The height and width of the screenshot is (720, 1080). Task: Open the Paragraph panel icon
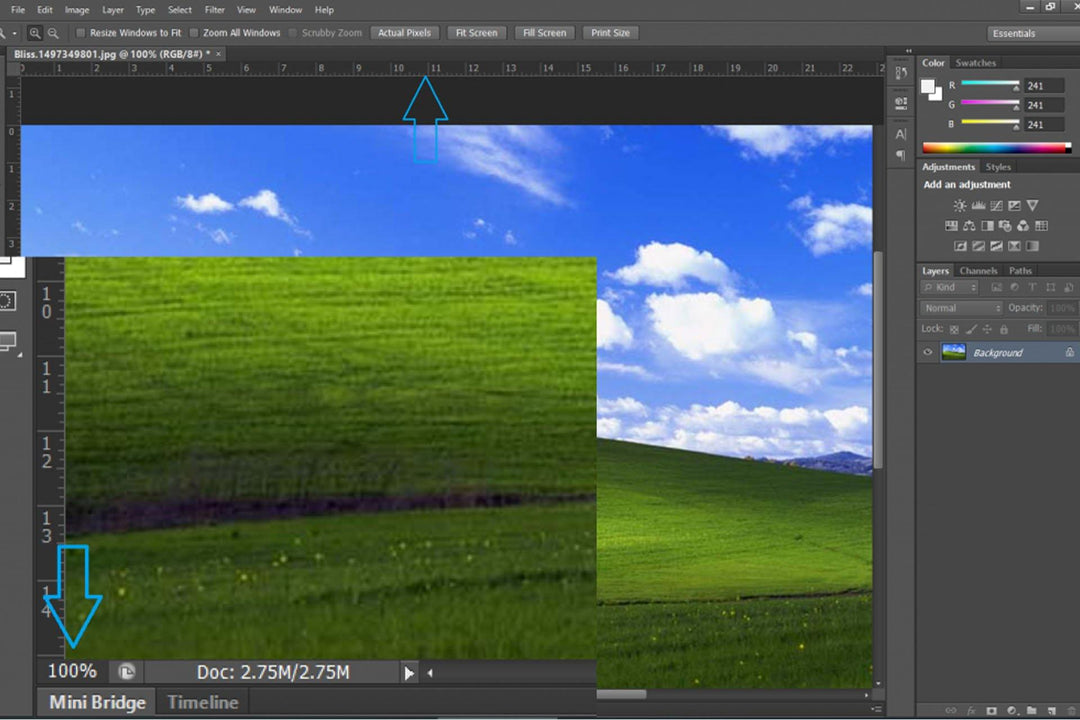pos(901,156)
